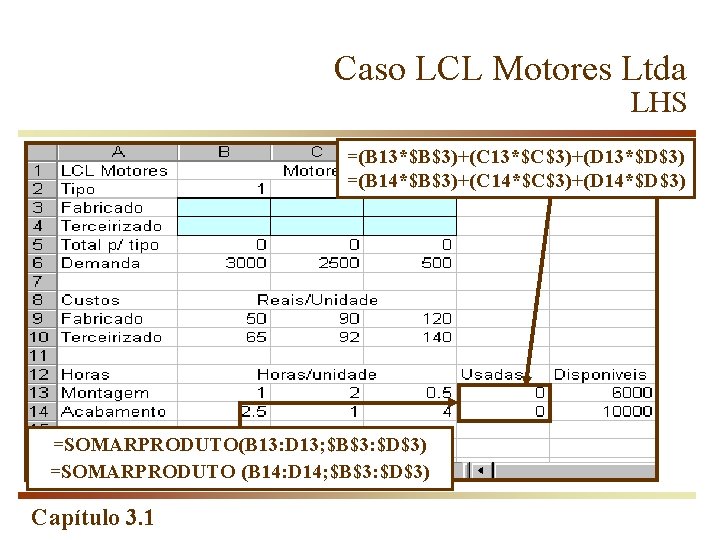Click the blue input cell B3
This screenshot has height=540, width=720.
224,208
